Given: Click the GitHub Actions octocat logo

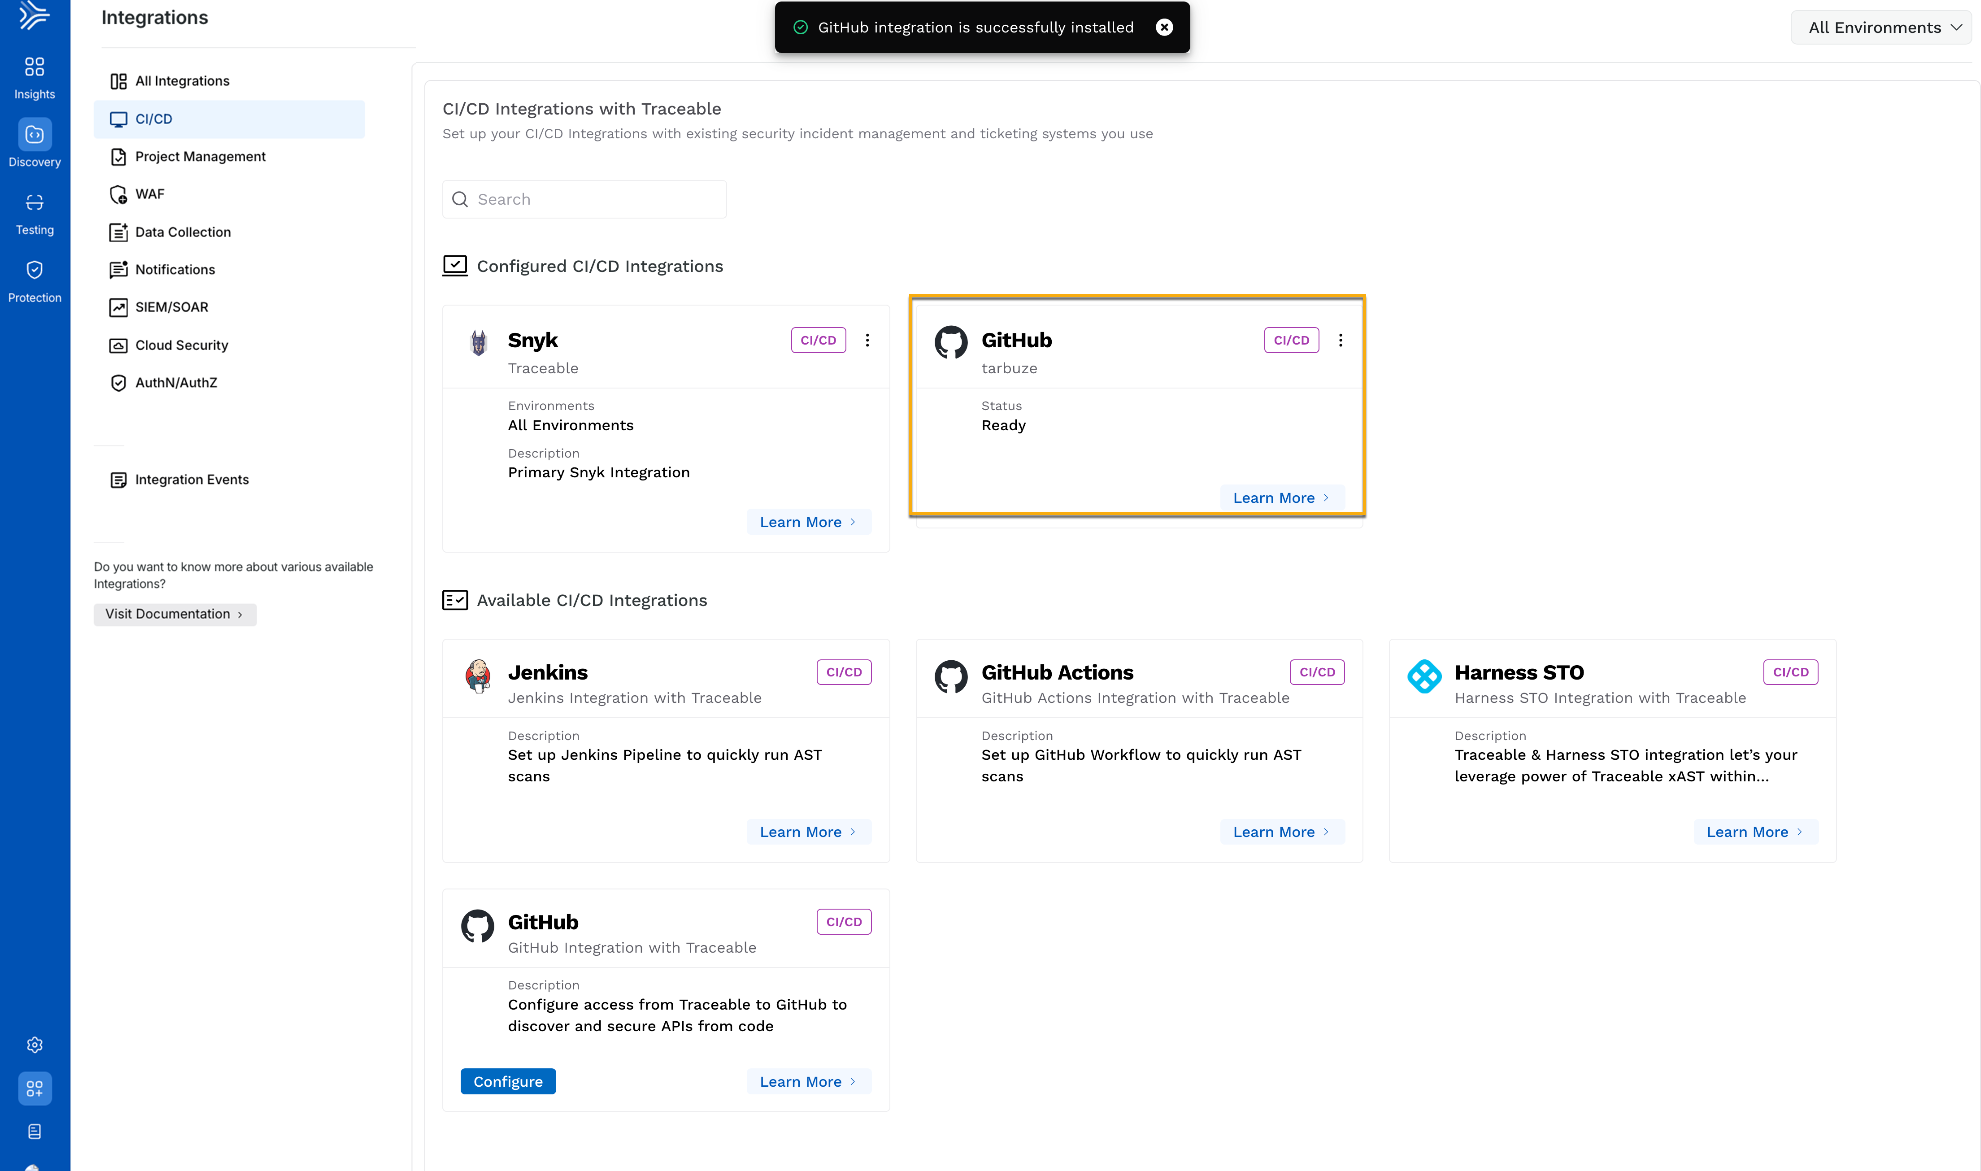Looking at the screenshot, I should click(x=951, y=676).
